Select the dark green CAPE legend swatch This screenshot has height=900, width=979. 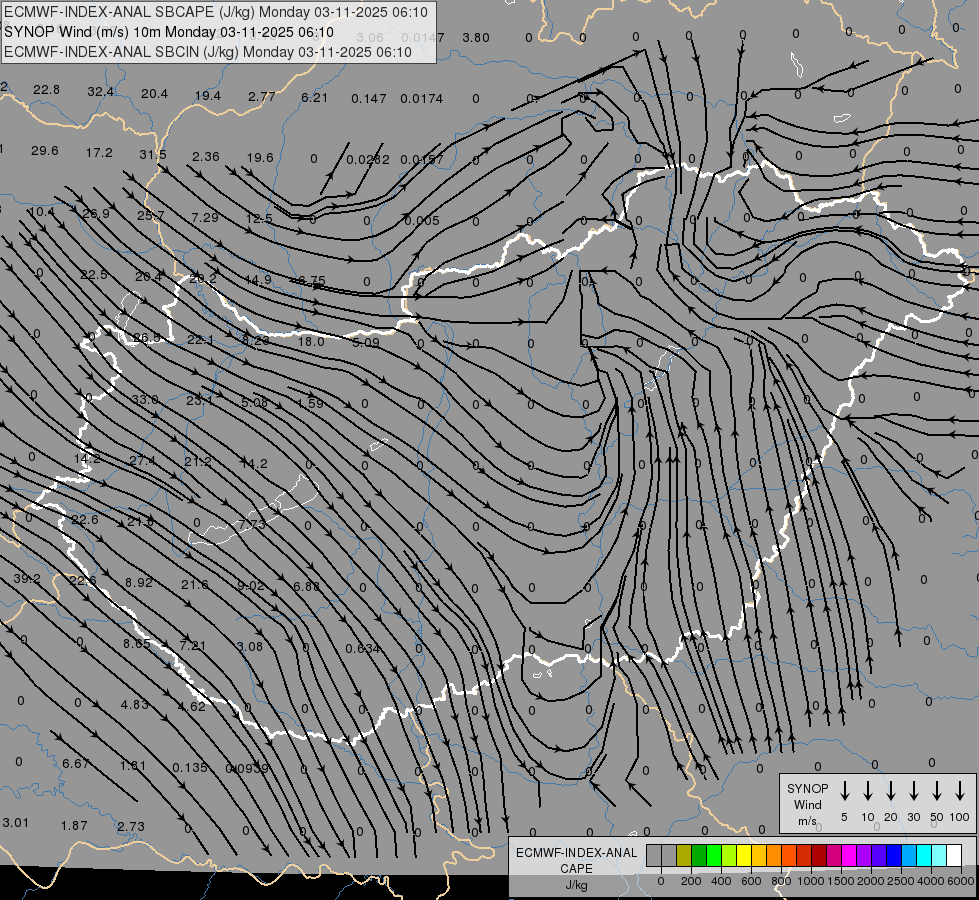click(699, 855)
